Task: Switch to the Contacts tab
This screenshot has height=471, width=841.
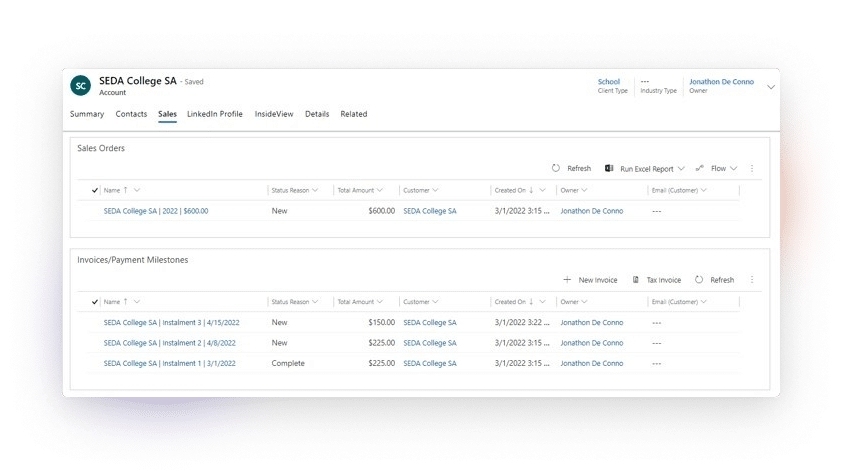Action: (x=131, y=114)
